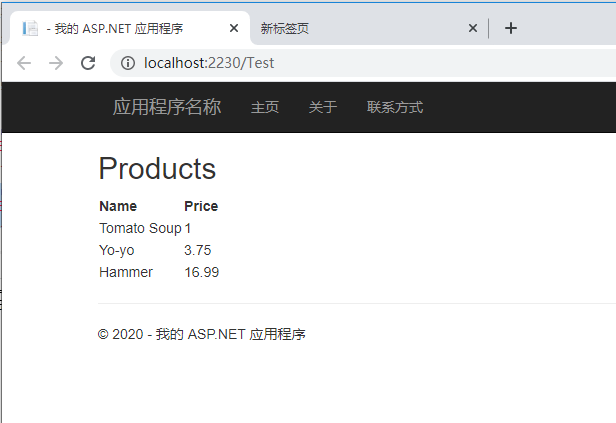Screen dimensions: 616x423
Task: Click the page favicon on ASP.NET tab
Action: click(30, 28)
